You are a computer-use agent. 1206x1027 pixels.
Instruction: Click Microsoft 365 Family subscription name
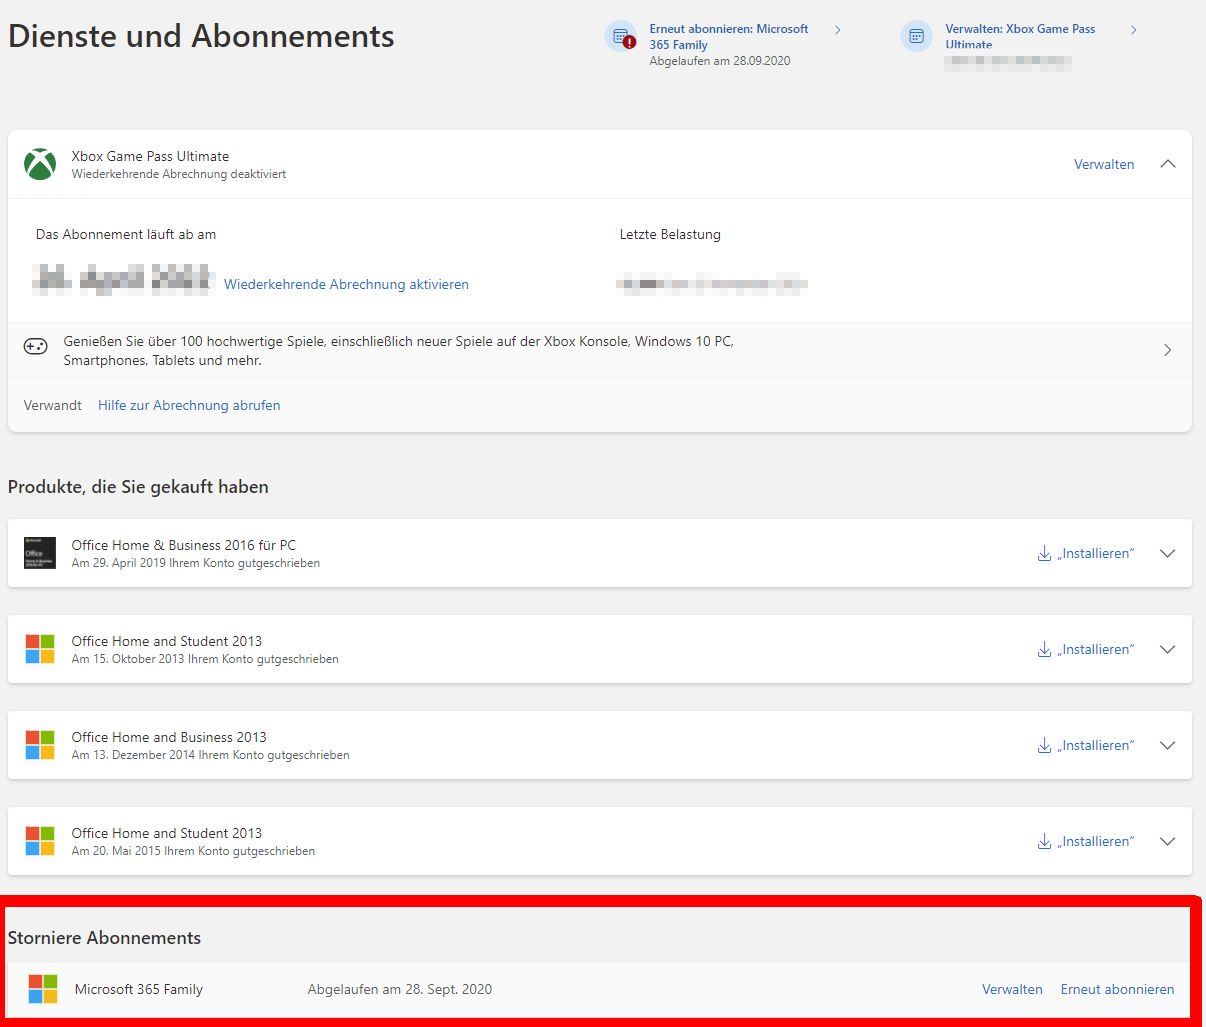[139, 989]
